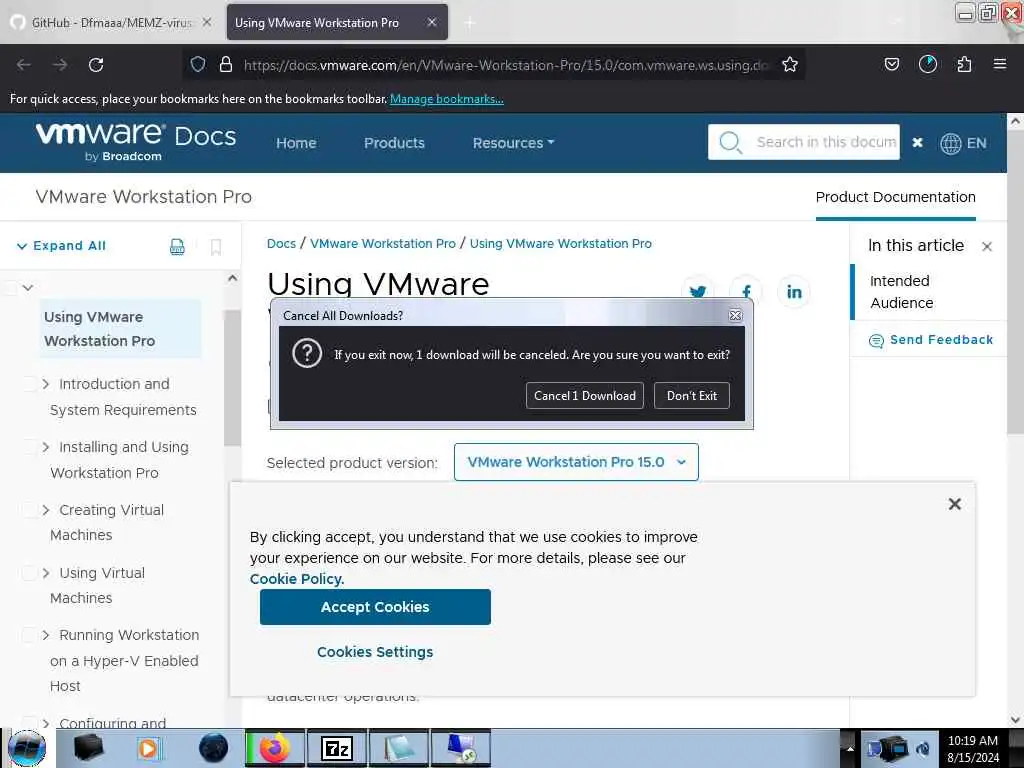Click the page vertical scrollbar thumb
This screenshot has height=768, width=1024.
1015,281
